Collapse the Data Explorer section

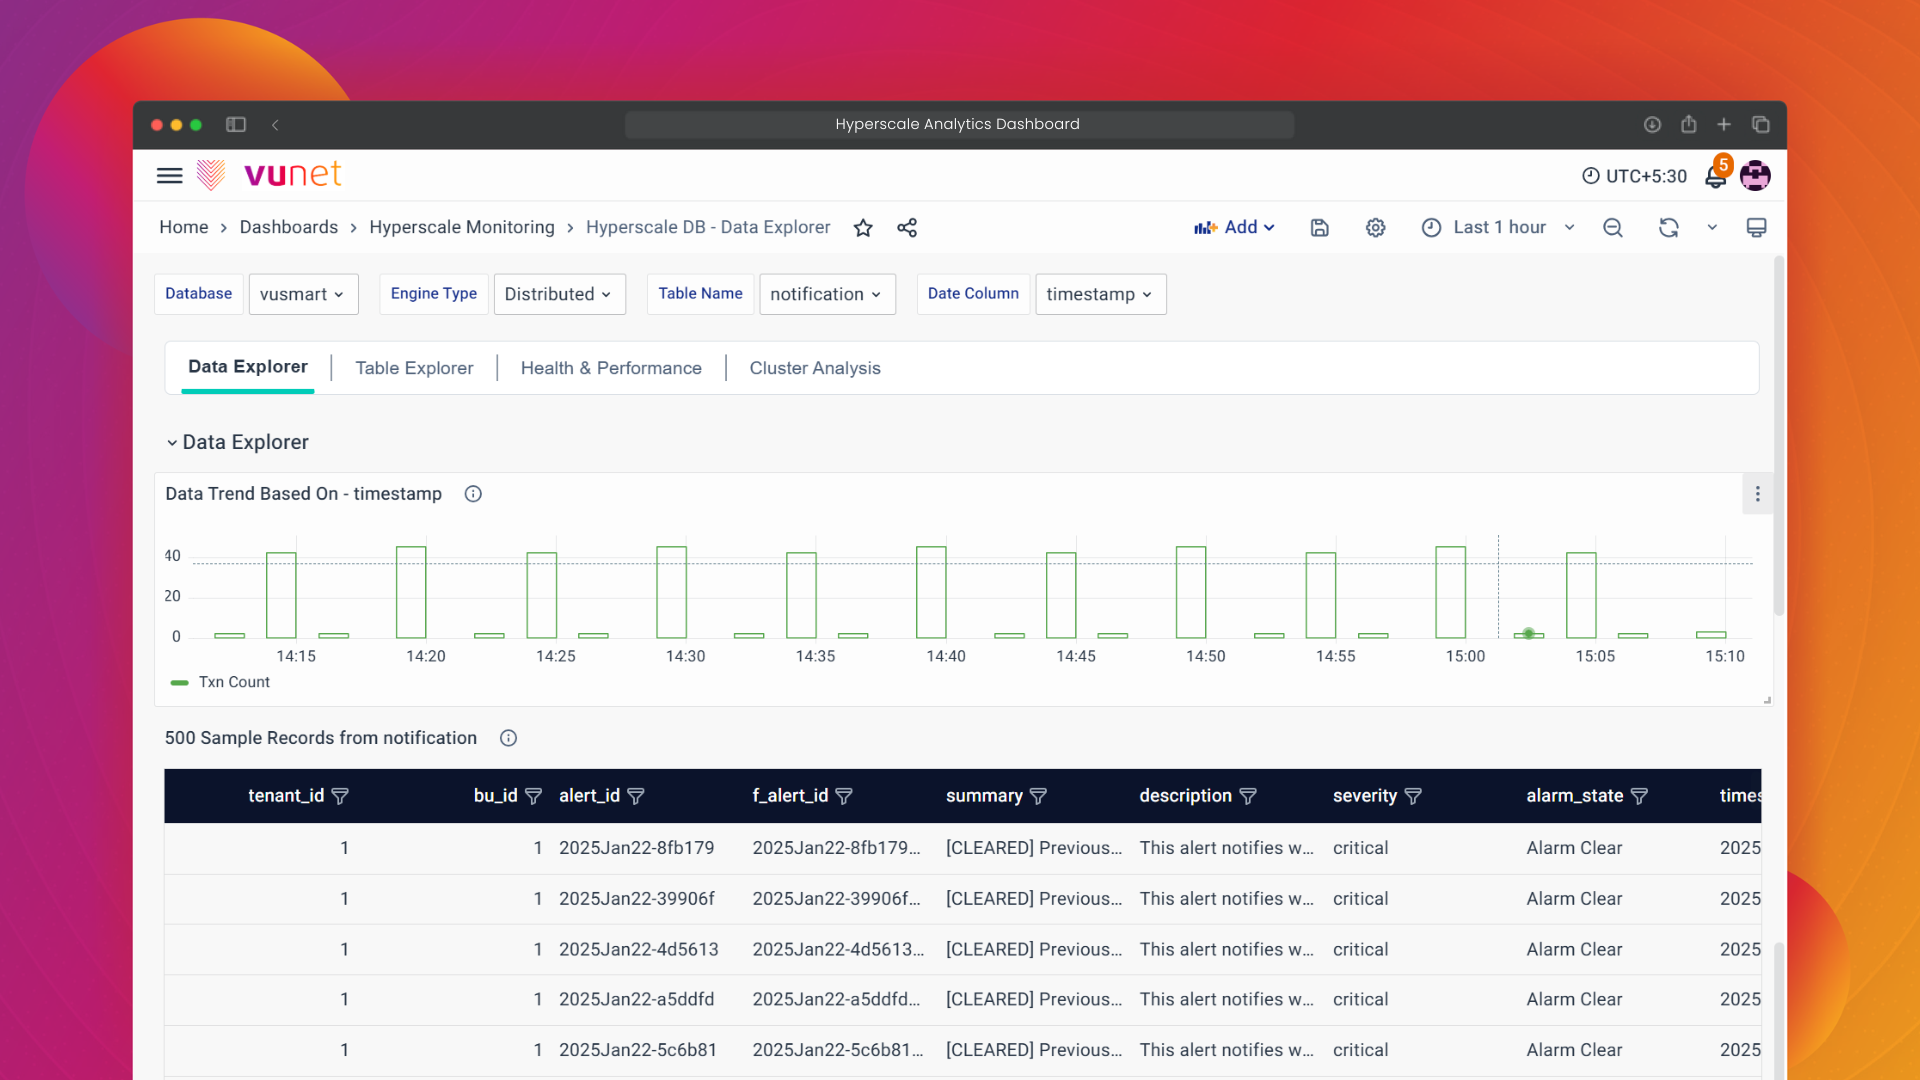tap(172, 442)
